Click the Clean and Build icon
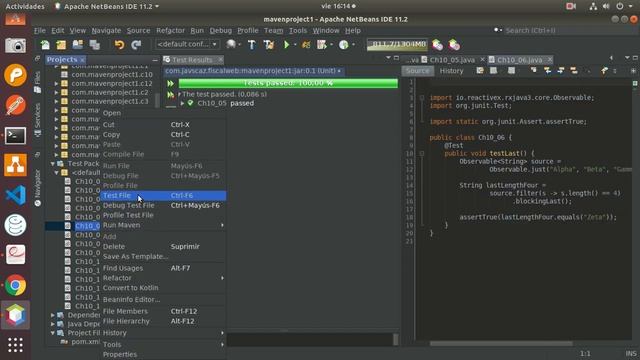 [269, 44]
